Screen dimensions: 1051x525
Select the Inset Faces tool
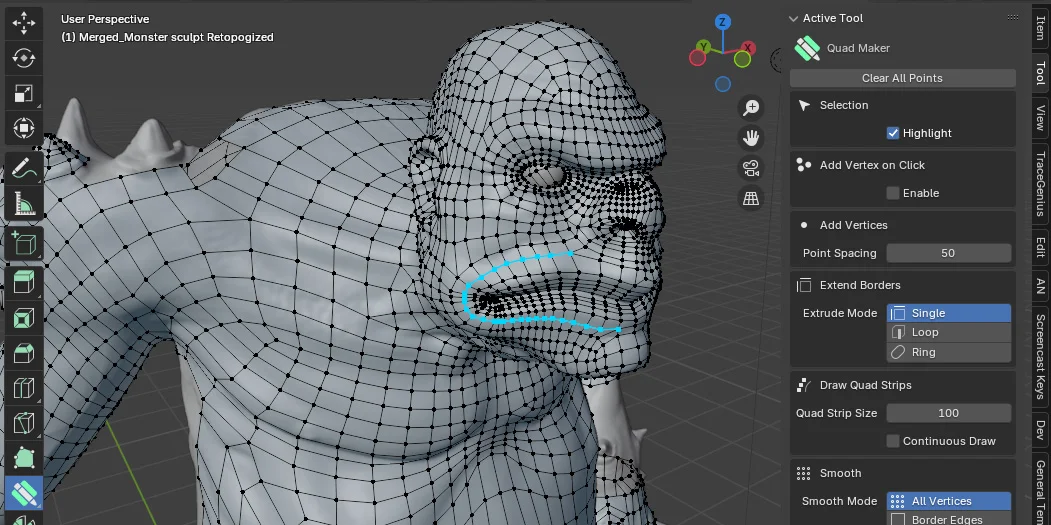pyautogui.click(x=24, y=319)
